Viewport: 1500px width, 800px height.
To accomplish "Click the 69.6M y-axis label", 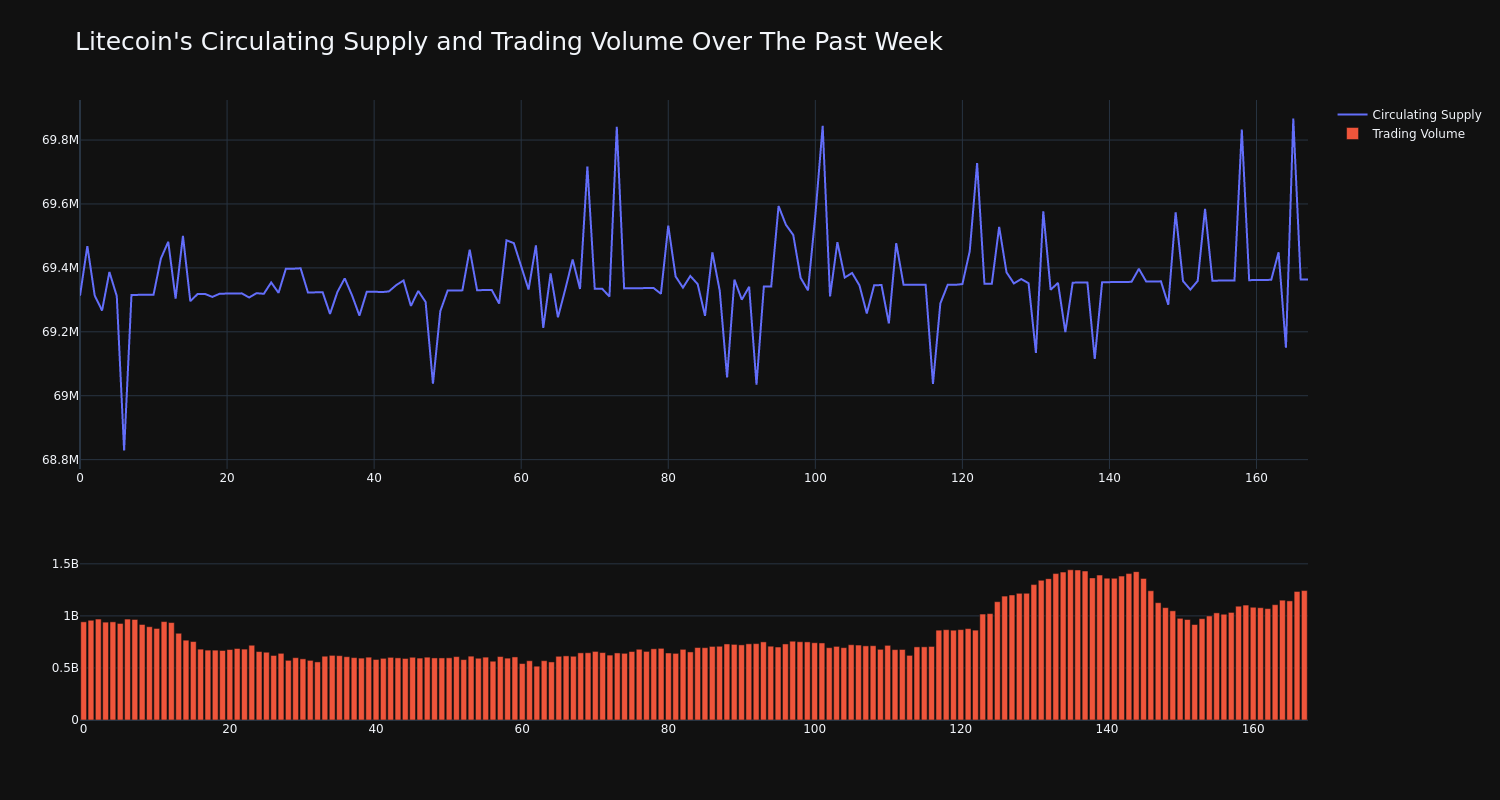I will click(x=60, y=204).
